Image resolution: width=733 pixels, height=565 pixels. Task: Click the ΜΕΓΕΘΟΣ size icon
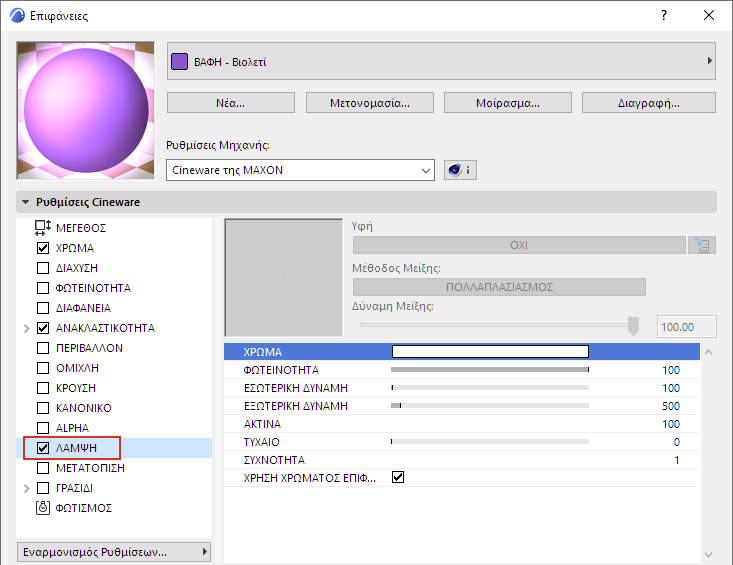pos(43,228)
